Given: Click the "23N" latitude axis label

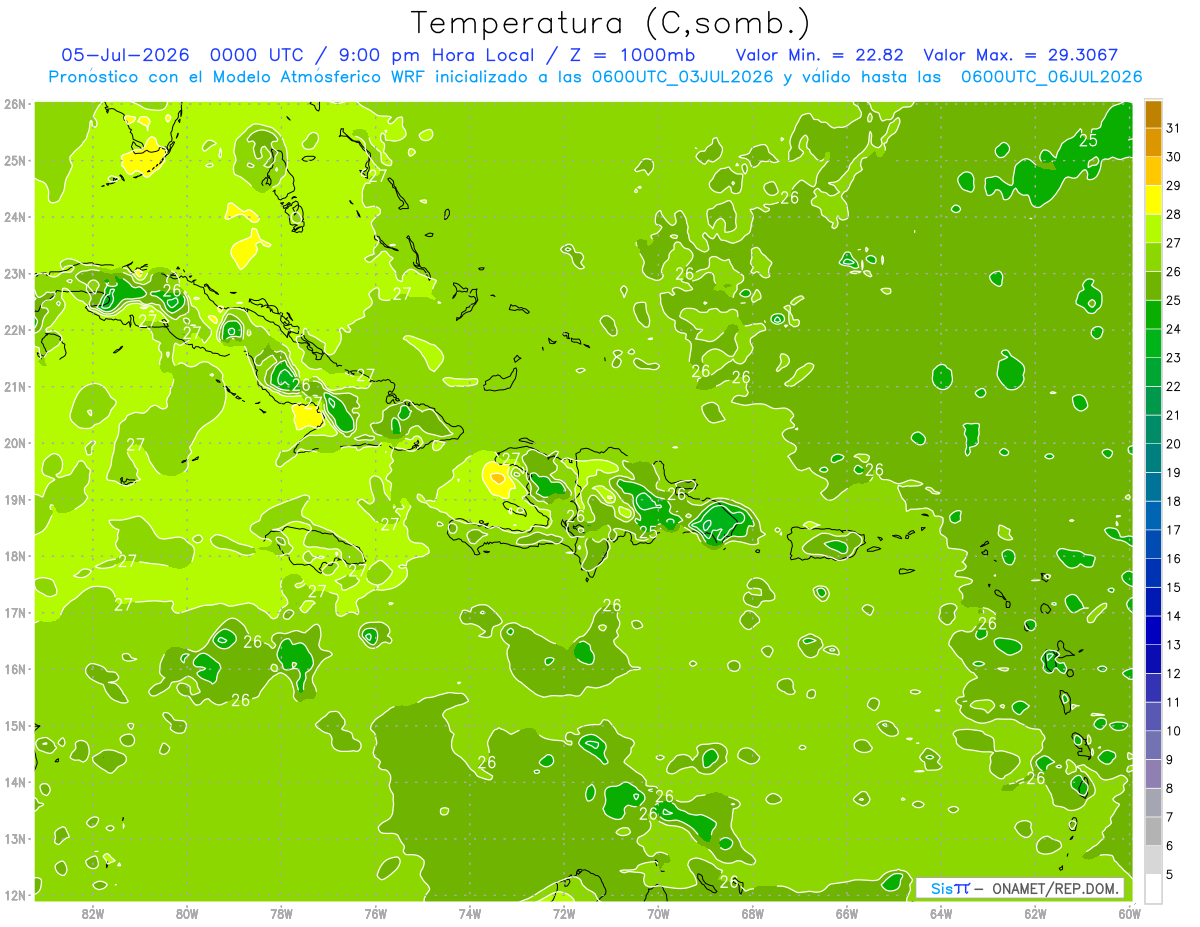Looking at the screenshot, I should tap(16, 274).
